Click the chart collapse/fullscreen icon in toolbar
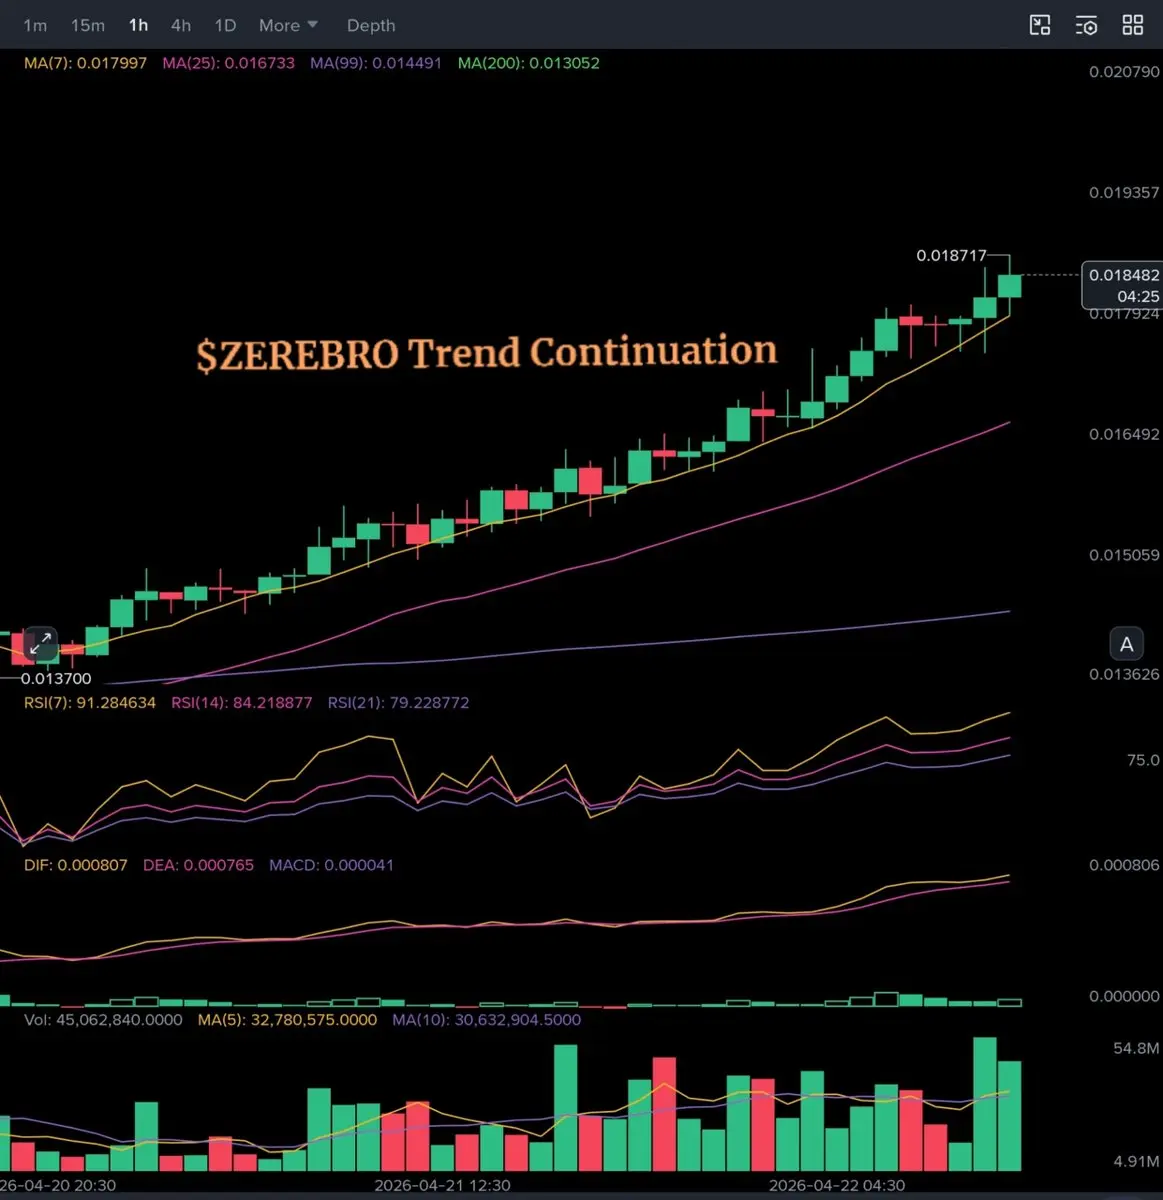Viewport: 1163px width, 1200px height. tap(1040, 25)
